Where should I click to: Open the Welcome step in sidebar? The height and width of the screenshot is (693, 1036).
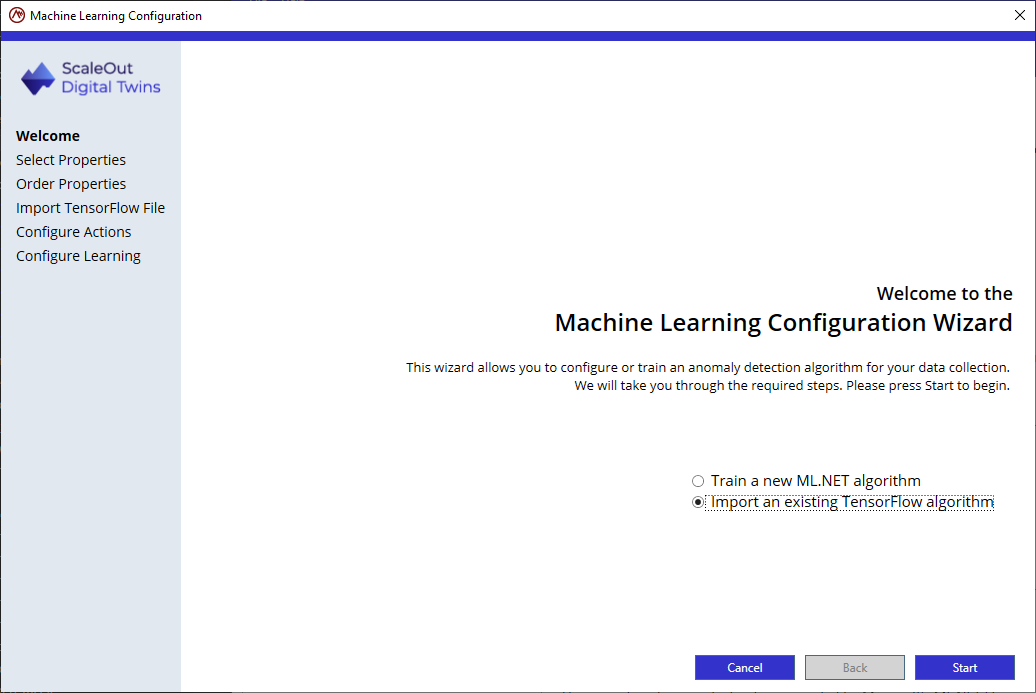point(48,136)
